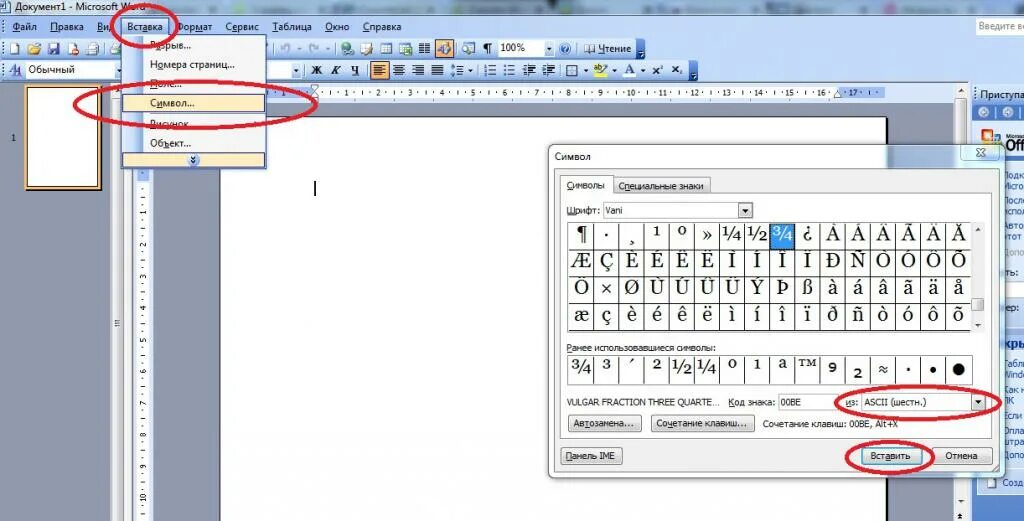1024x521 pixels.
Task: Select page 1 thumbnail
Action: click(63, 137)
